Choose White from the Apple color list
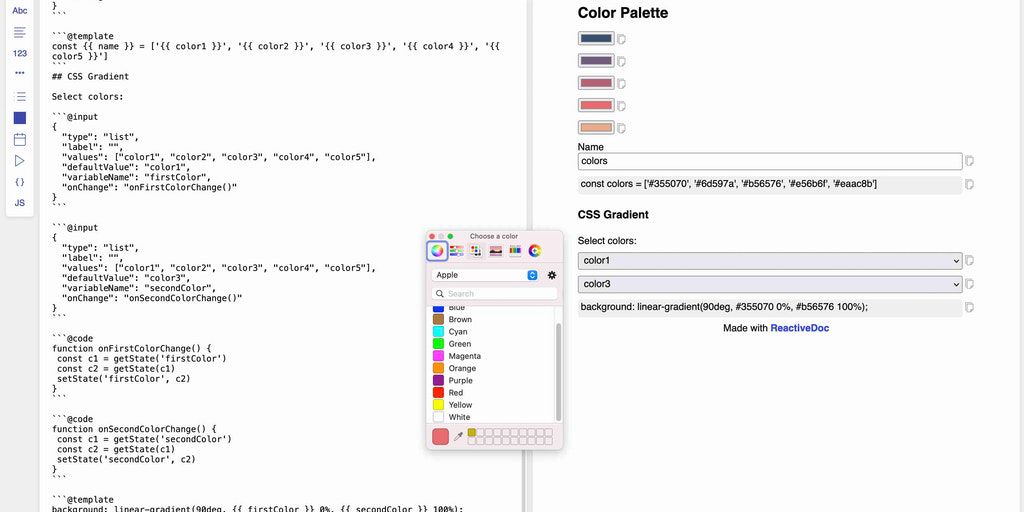The image size is (1024, 512). pyautogui.click(x=459, y=417)
